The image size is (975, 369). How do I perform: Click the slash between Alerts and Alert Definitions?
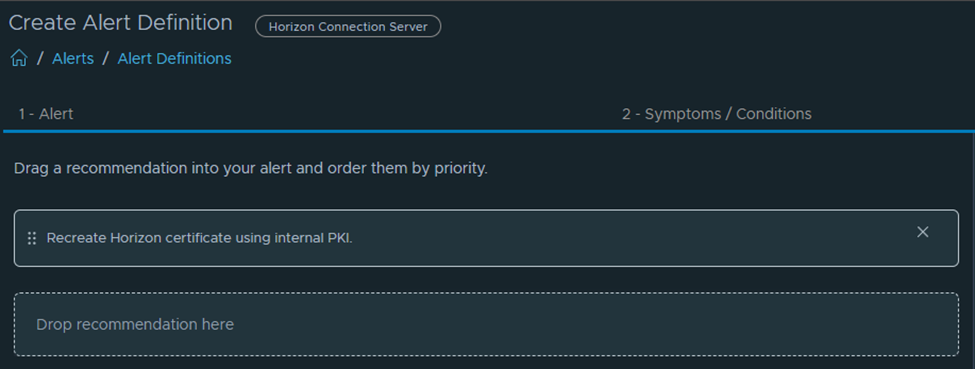(x=106, y=58)
